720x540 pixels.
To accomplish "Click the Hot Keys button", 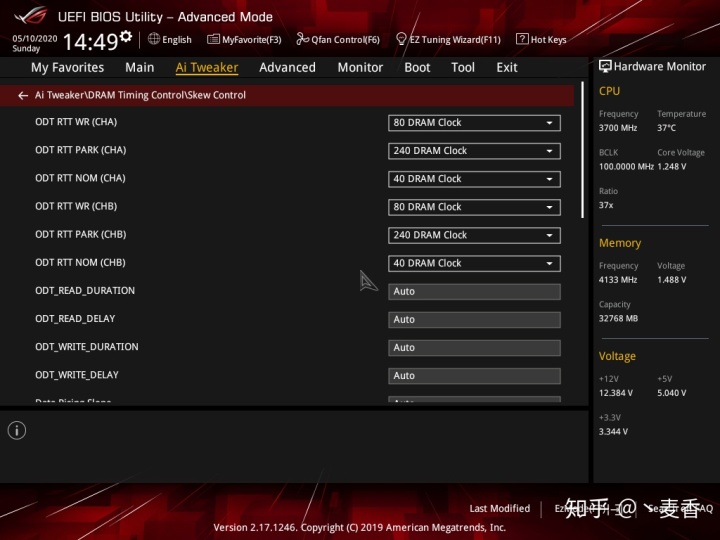I will (541, 39).
